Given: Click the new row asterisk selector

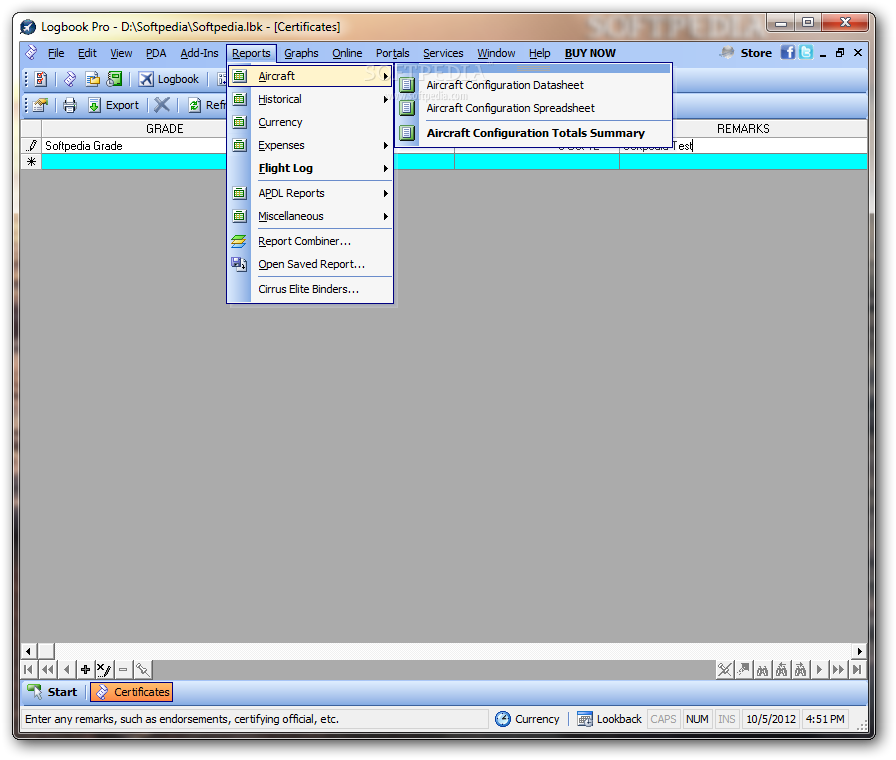Looking at the screenshot, I should click(31, 162).
